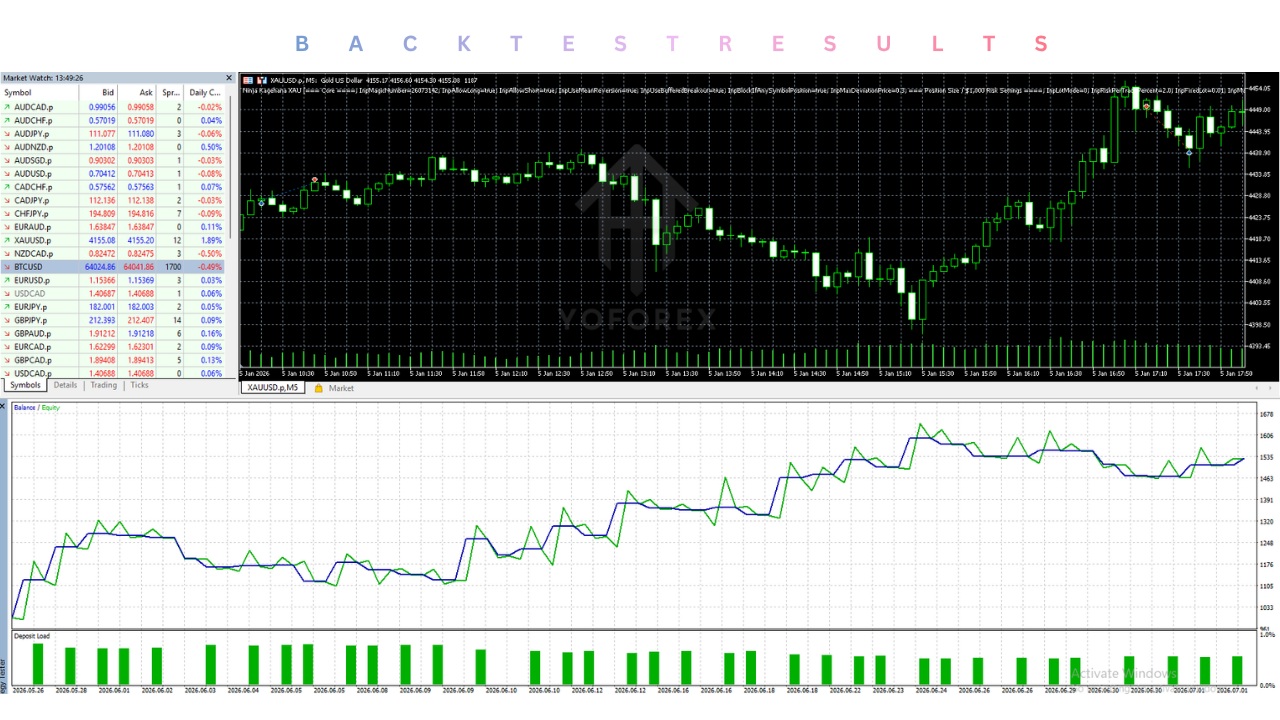Click the down-arrow icon beside BTCUSD
Viewport: 1280px width, 720px height.
pyautogui.click(x=7, y=267)
